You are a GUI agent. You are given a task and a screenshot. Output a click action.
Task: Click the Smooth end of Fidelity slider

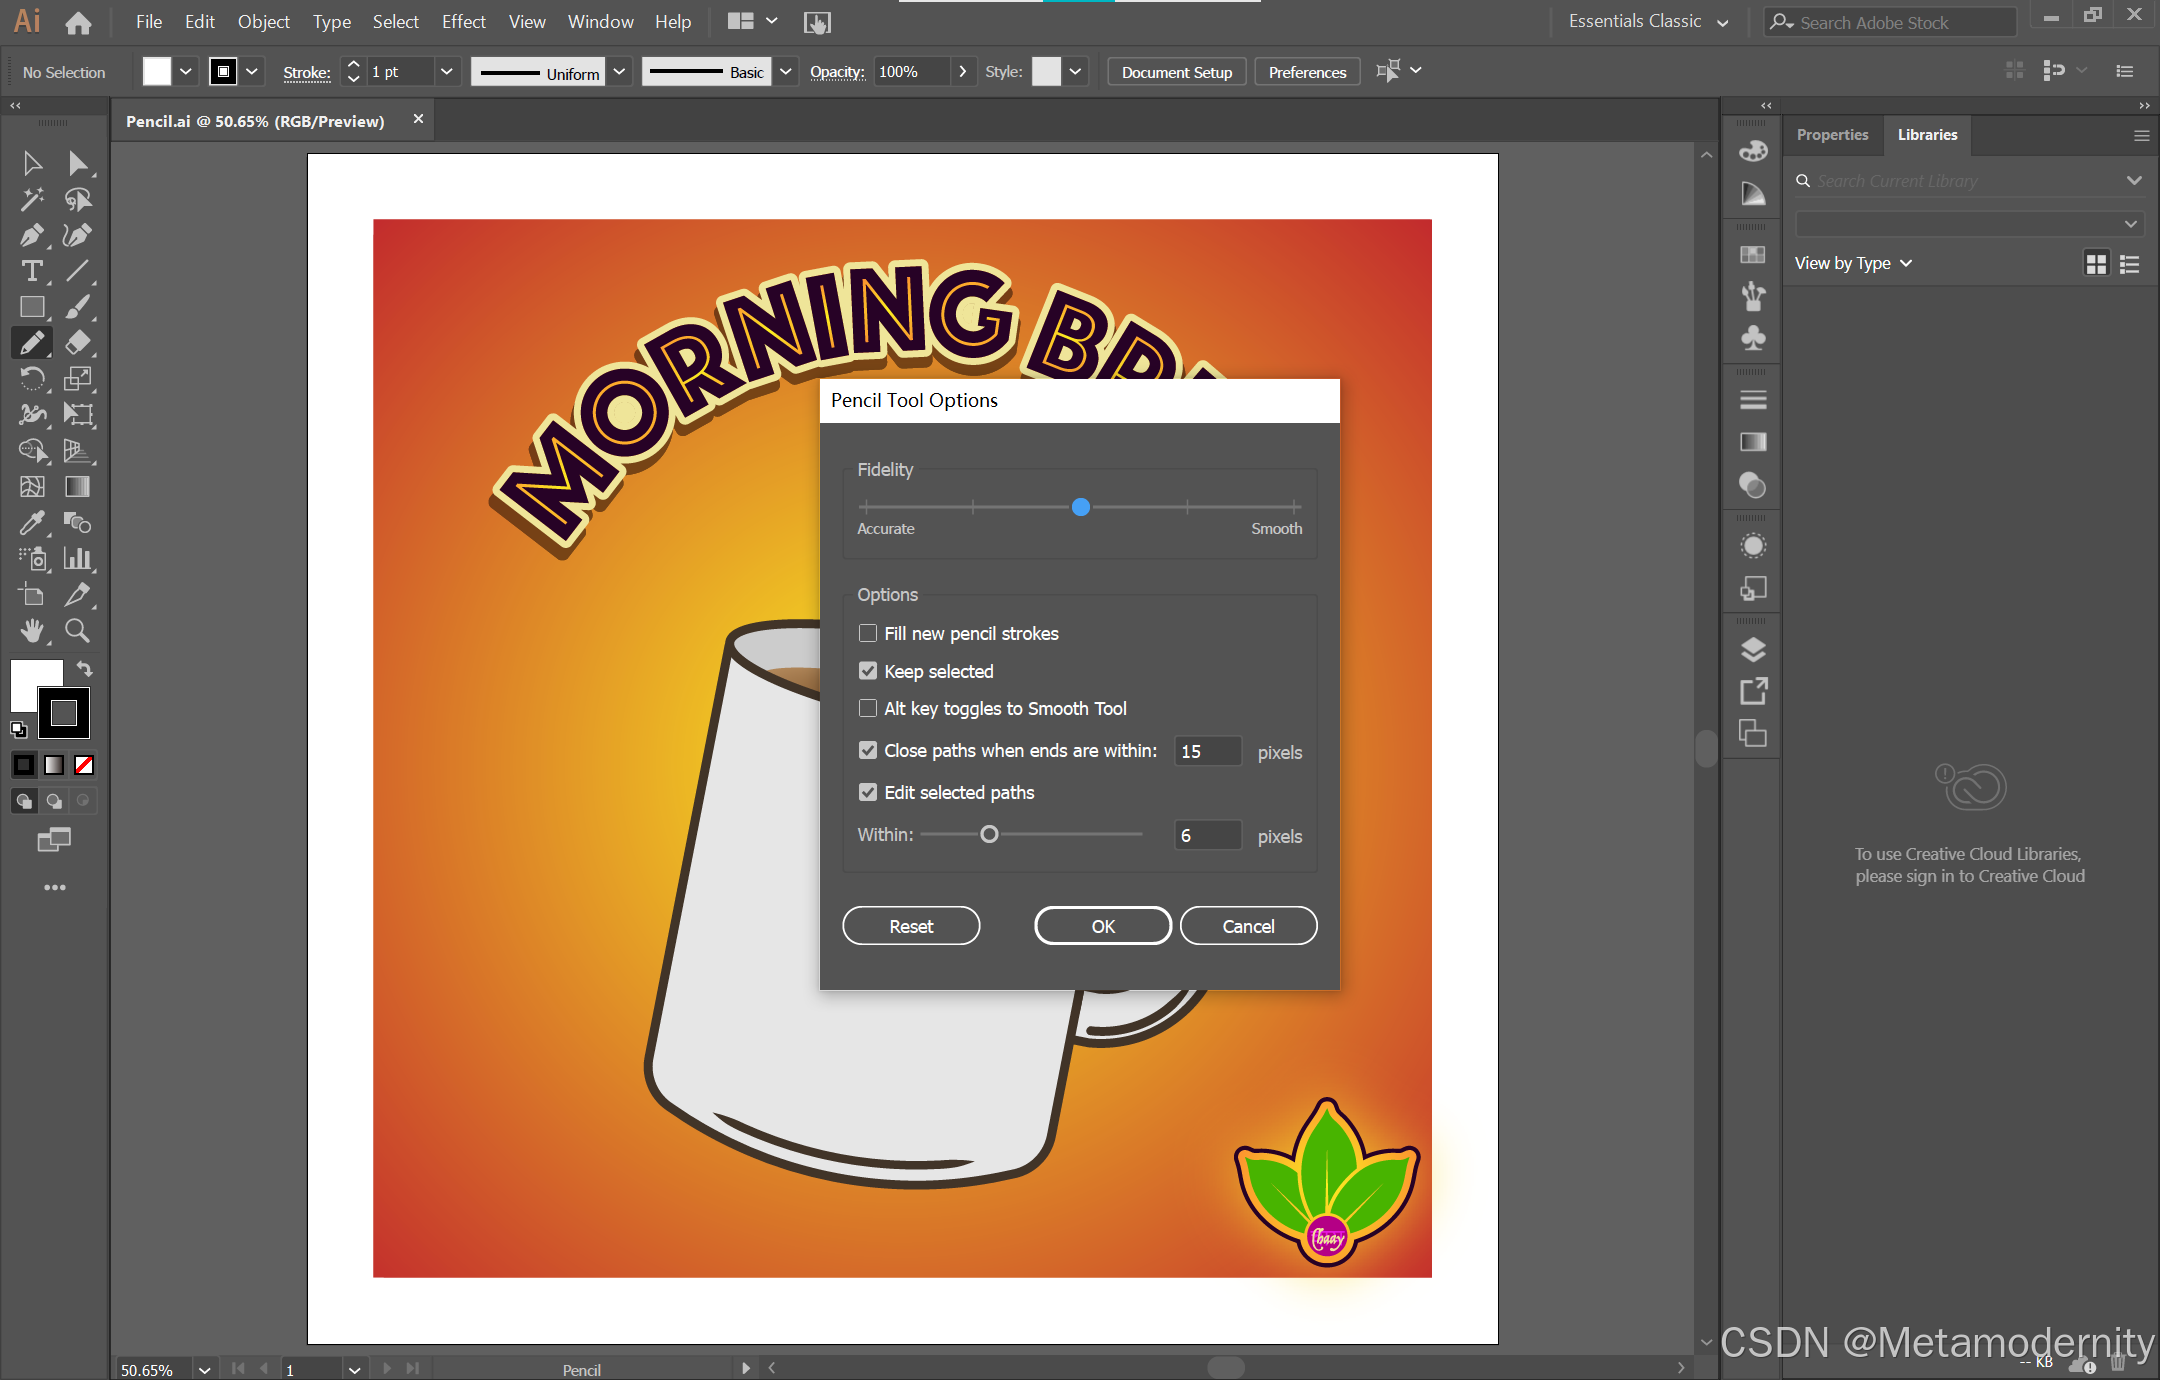[1294, 507]
